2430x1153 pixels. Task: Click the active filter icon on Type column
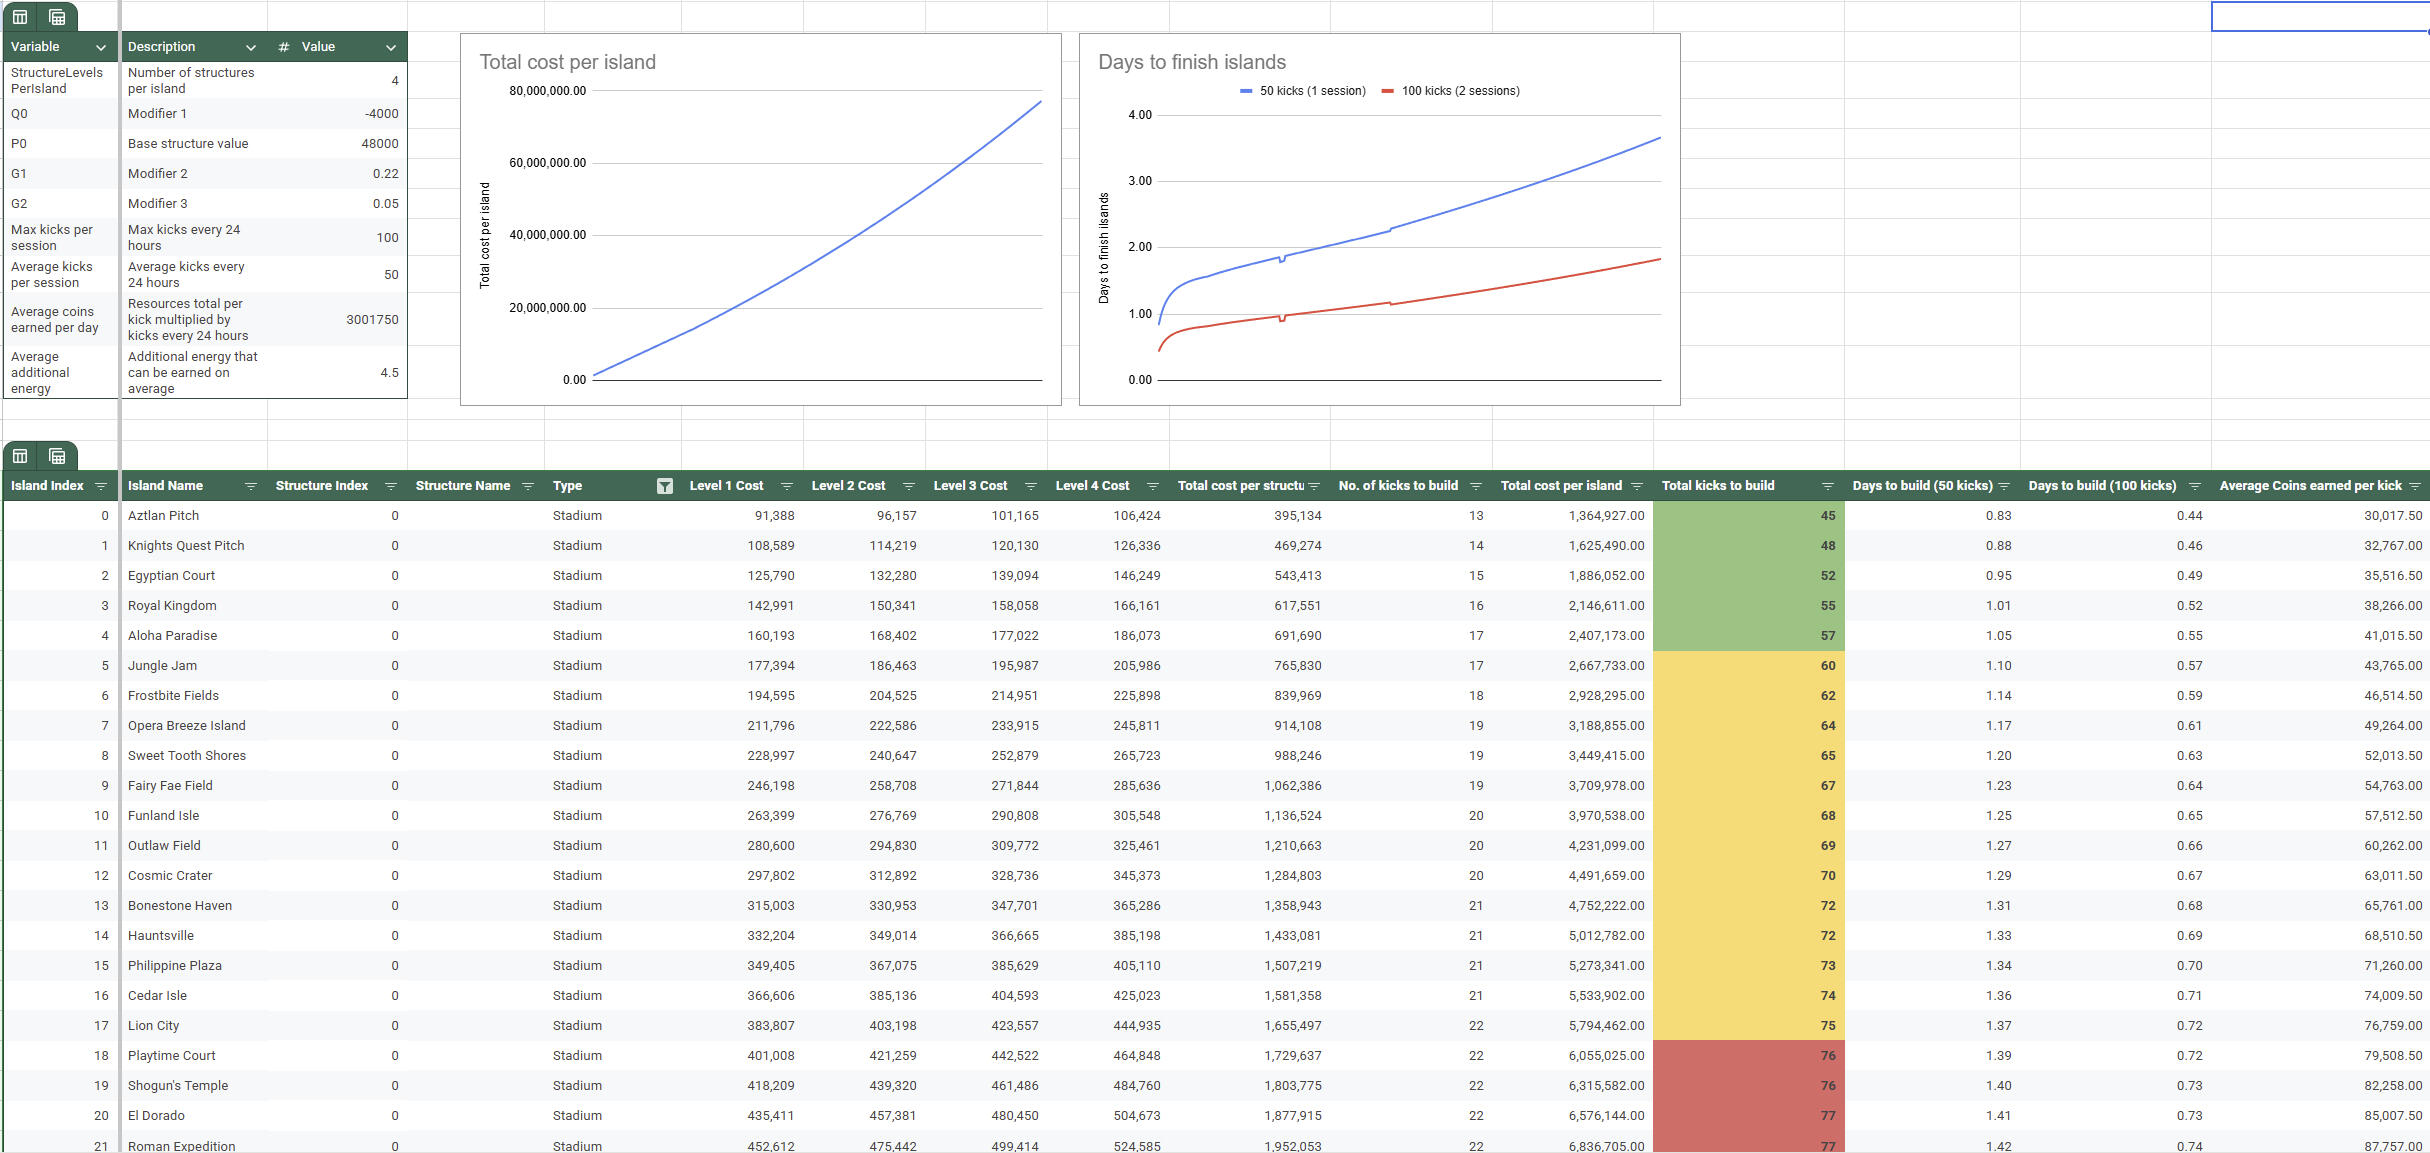tap(664, 486)
